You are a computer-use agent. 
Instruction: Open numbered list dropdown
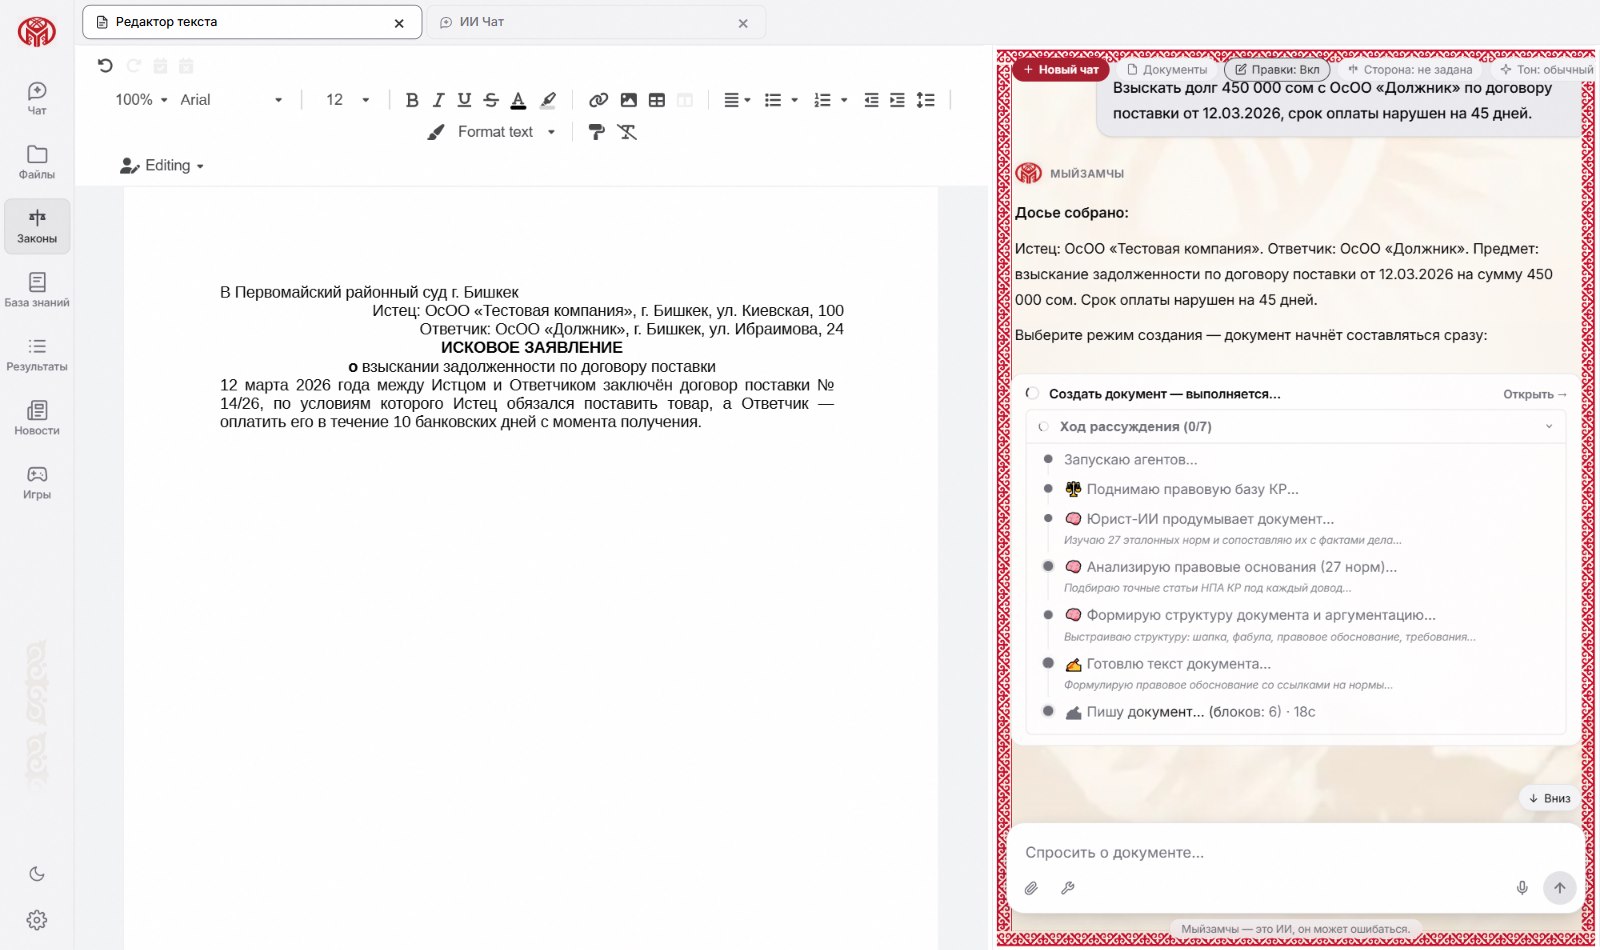pos(831,100)
